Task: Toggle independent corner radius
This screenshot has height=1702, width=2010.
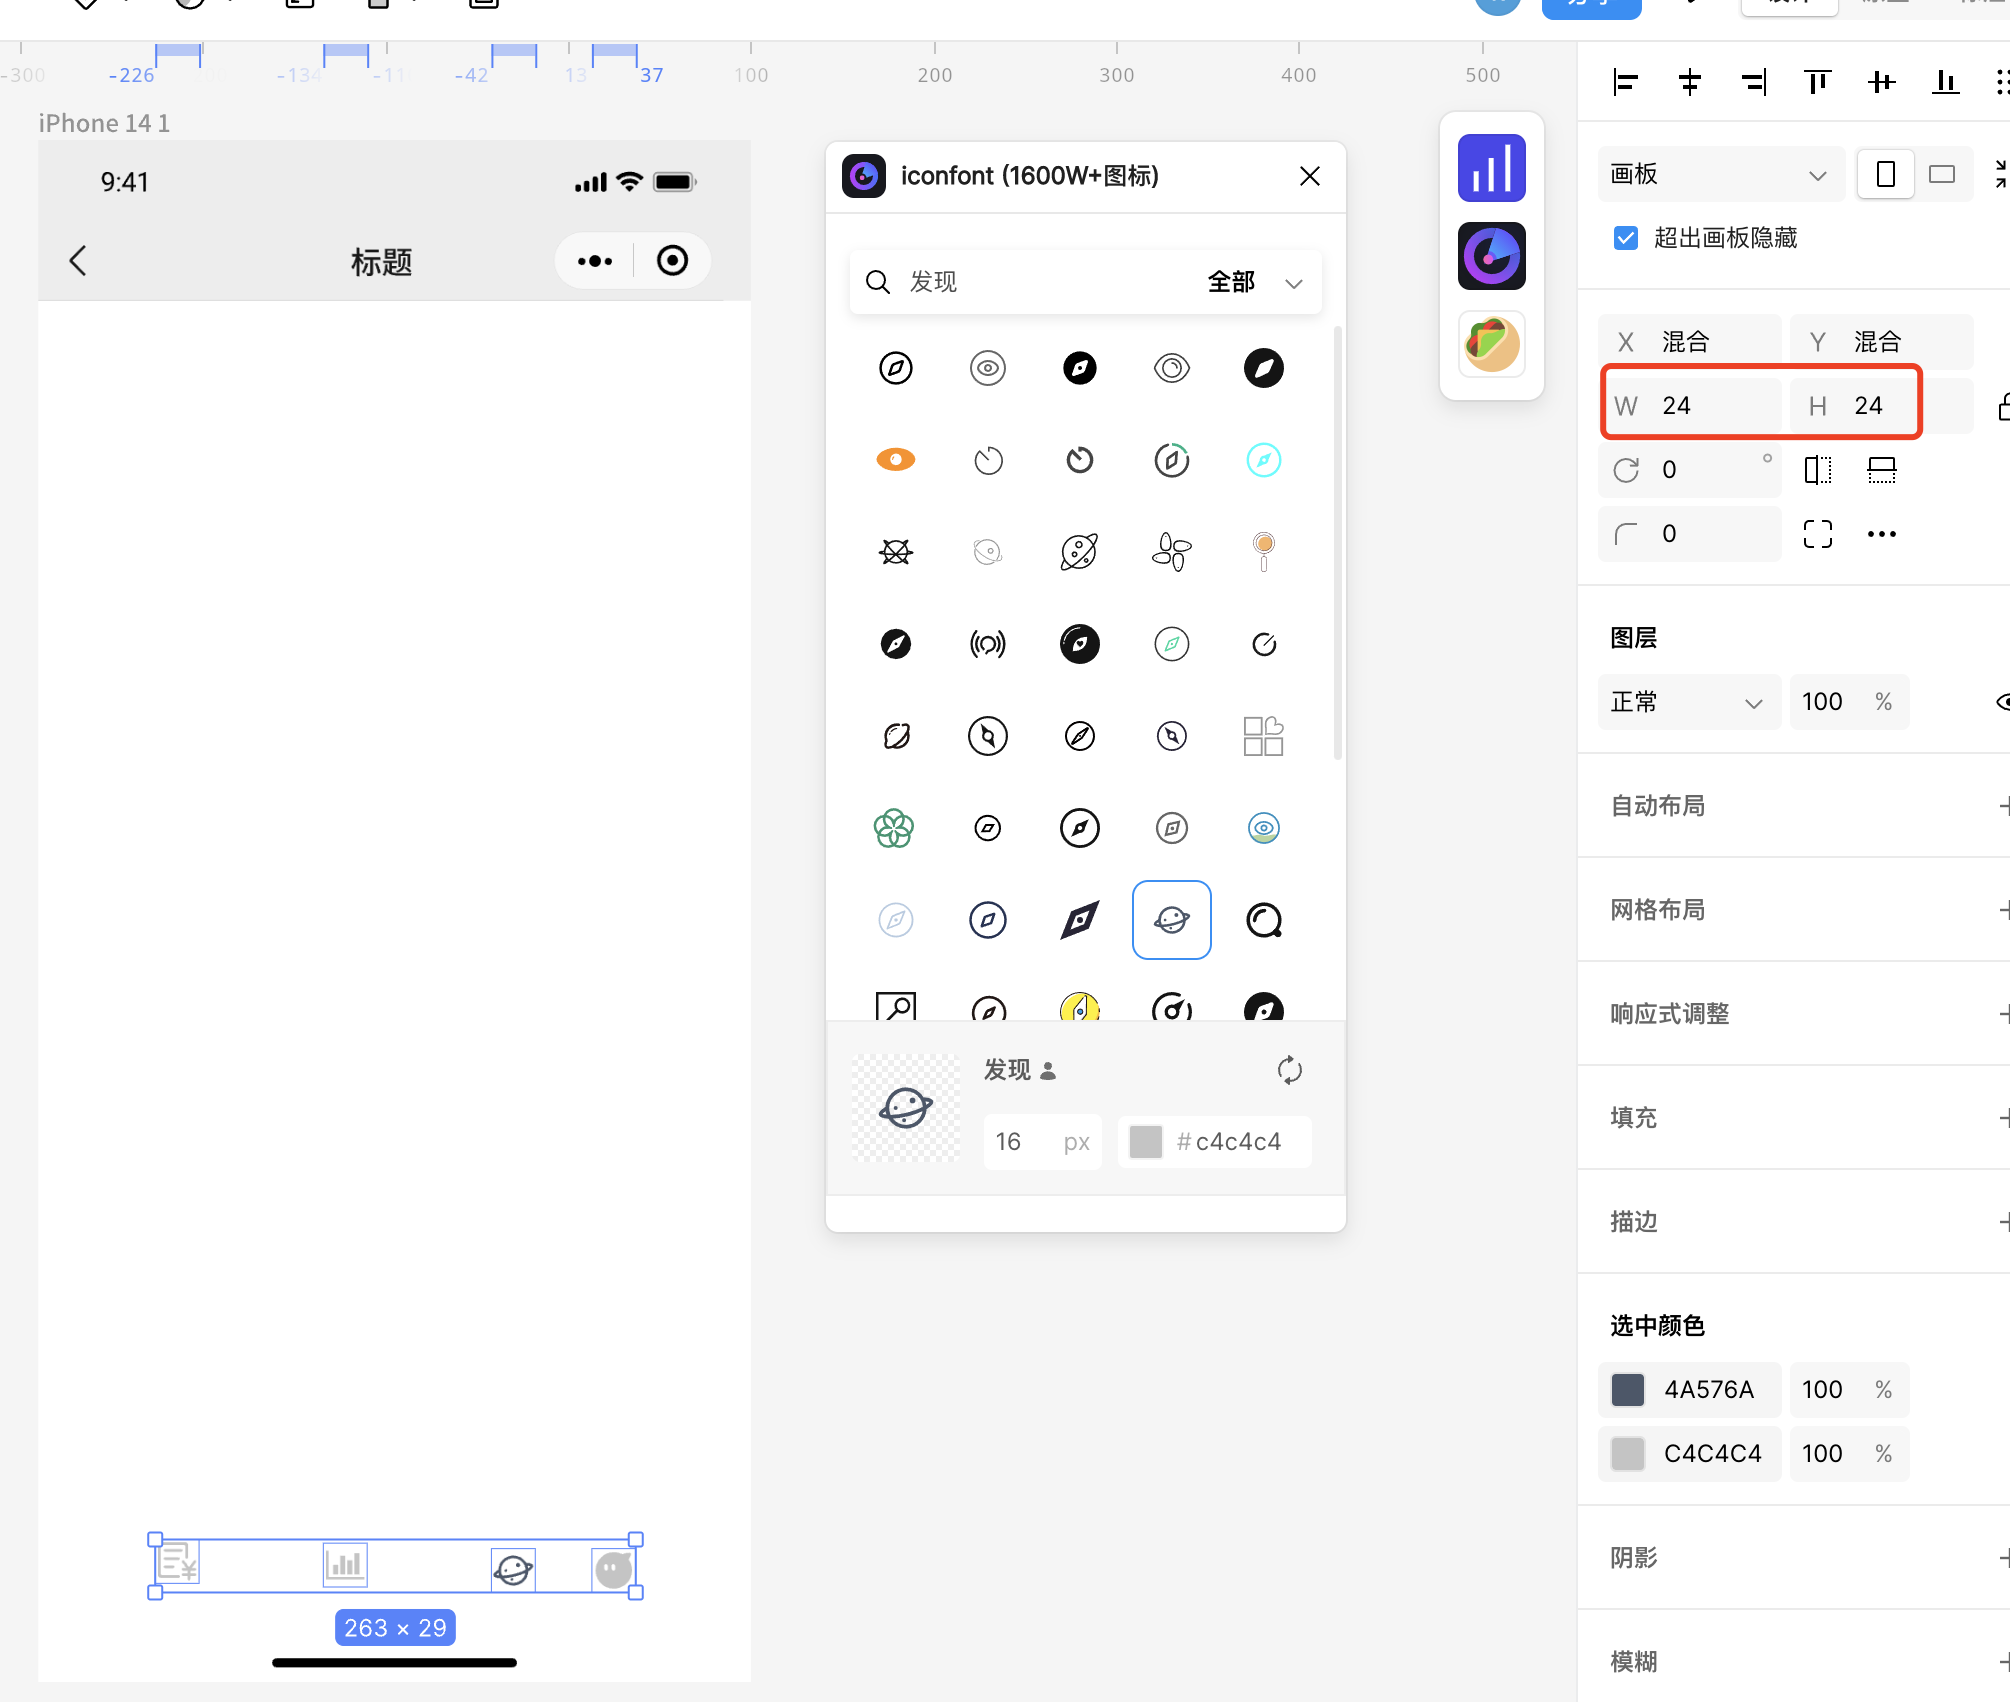Action: [x=1818, y=534]
